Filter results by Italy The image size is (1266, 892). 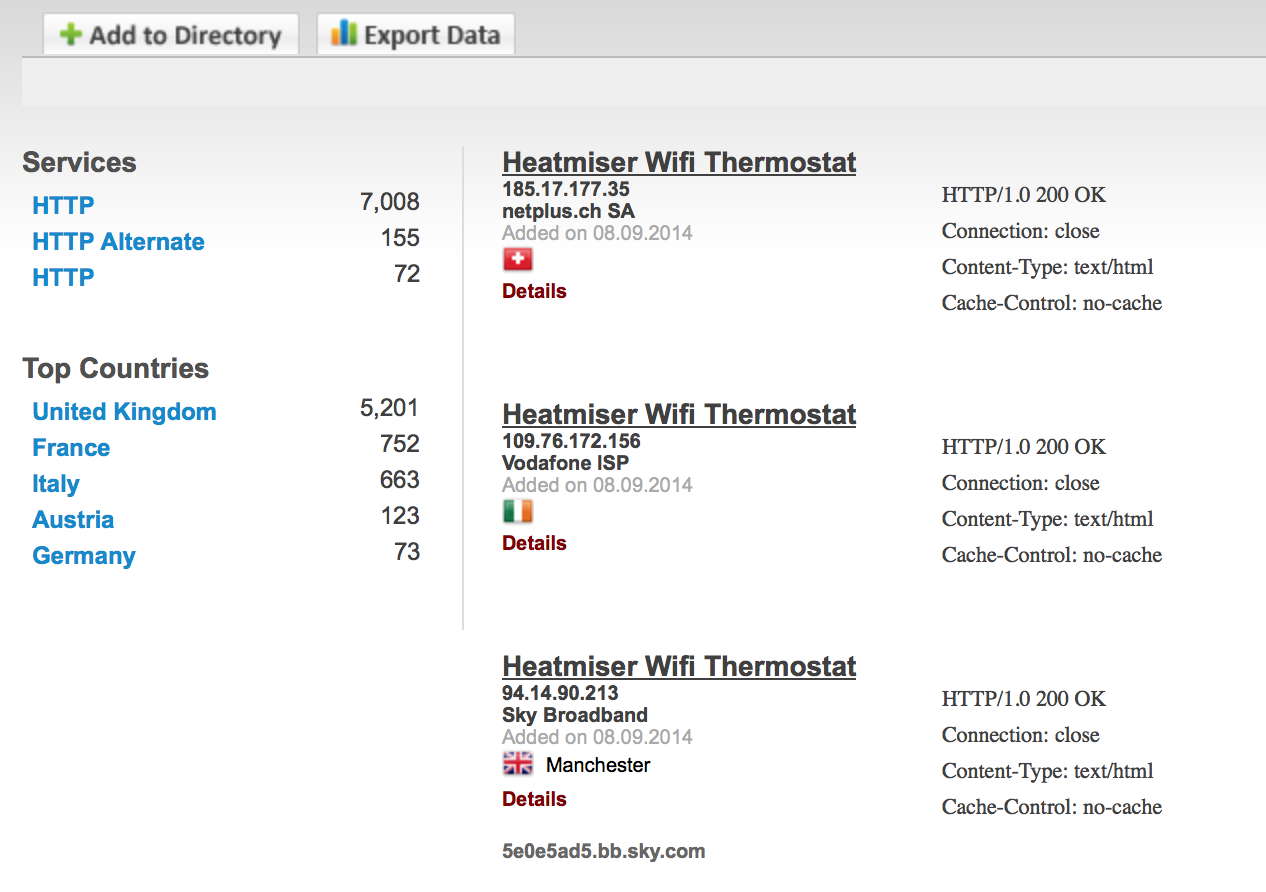[56, 484]
